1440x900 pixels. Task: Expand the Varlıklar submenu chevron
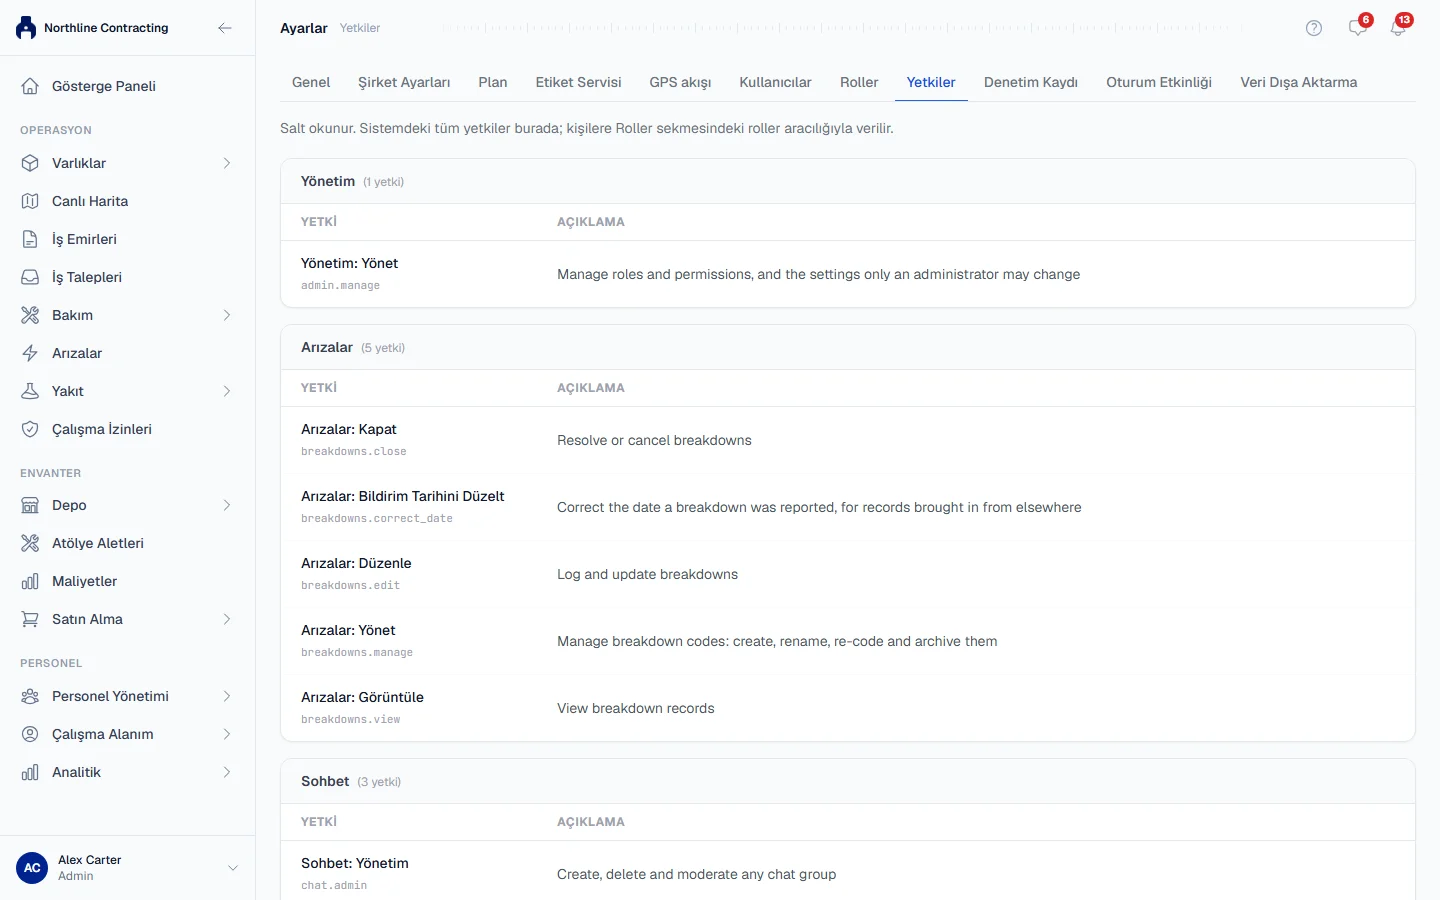click(x=227, y=163)
